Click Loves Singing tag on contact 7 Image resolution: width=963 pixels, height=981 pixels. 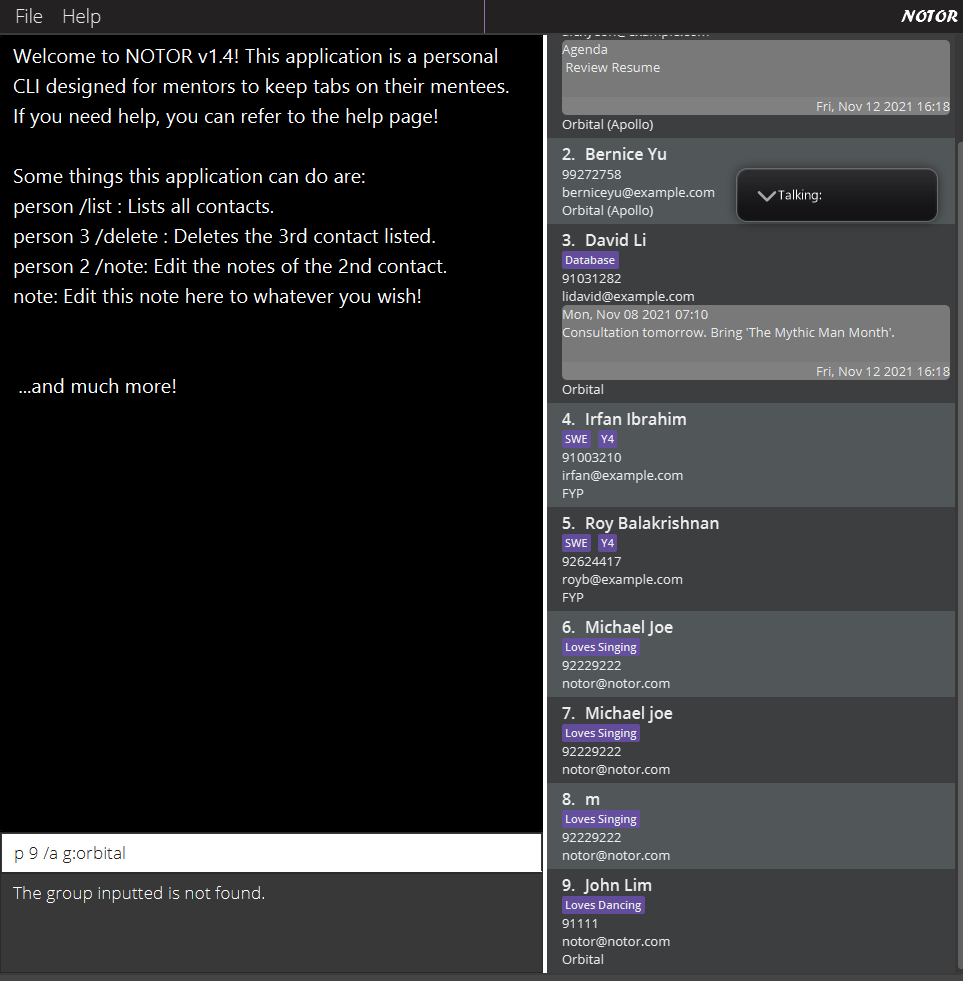601,733
